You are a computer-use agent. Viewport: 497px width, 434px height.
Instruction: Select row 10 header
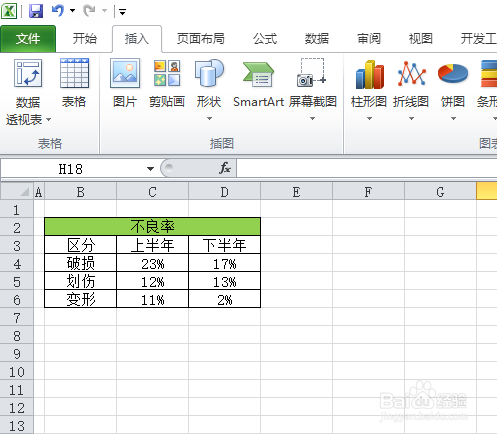coord(17,372)
